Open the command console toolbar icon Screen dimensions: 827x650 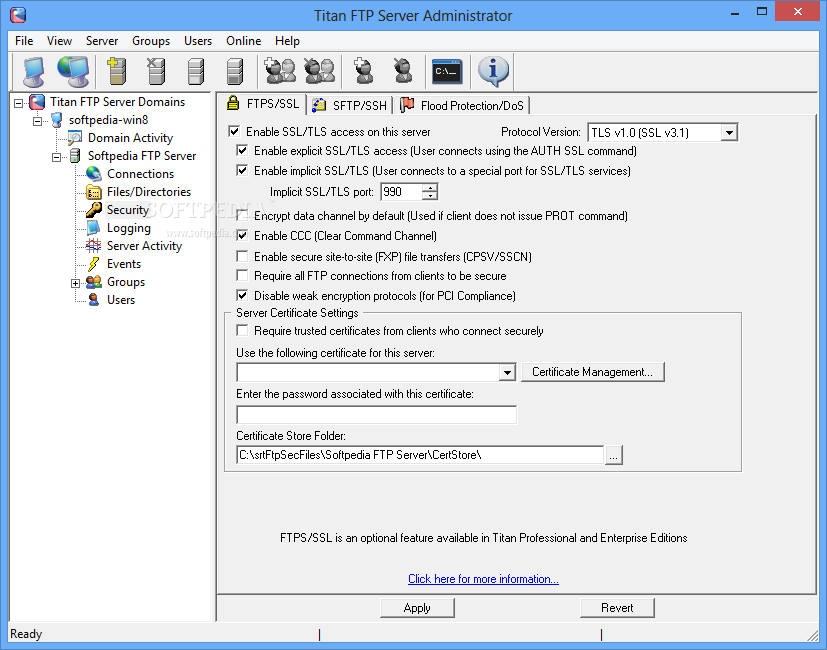click(x=447, y=71)
